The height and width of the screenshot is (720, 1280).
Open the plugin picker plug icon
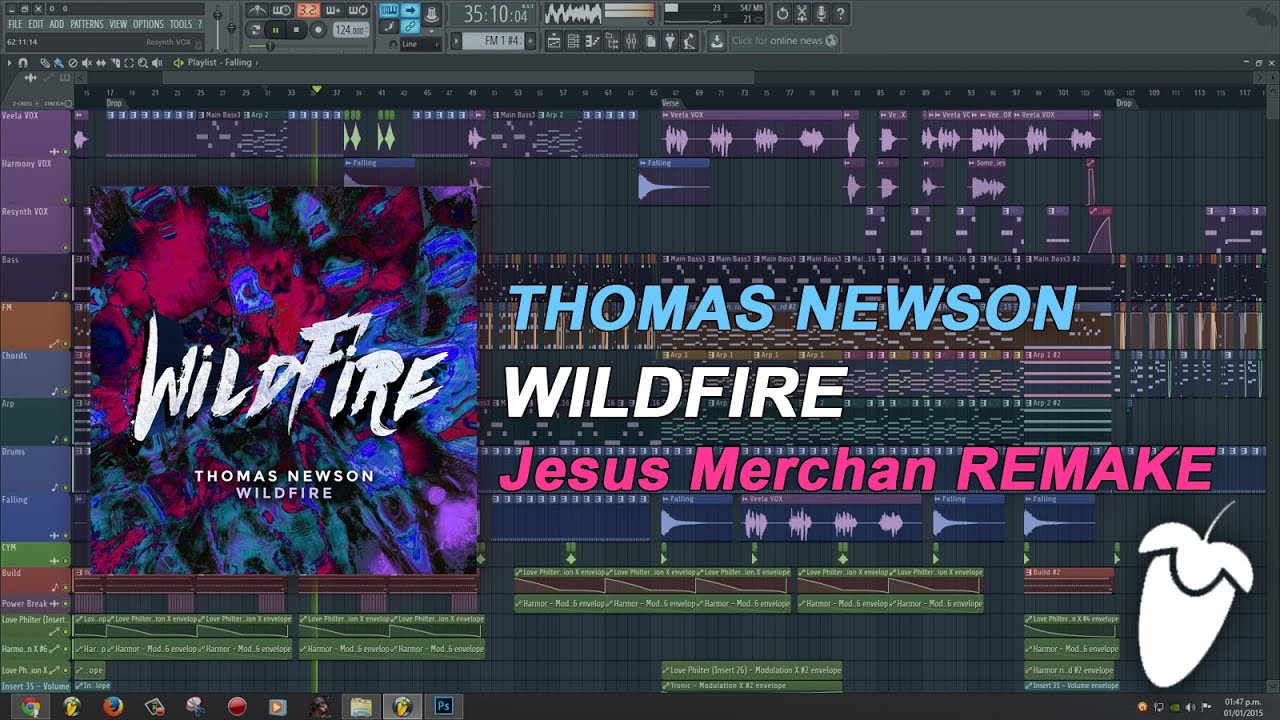click(670, 41)
